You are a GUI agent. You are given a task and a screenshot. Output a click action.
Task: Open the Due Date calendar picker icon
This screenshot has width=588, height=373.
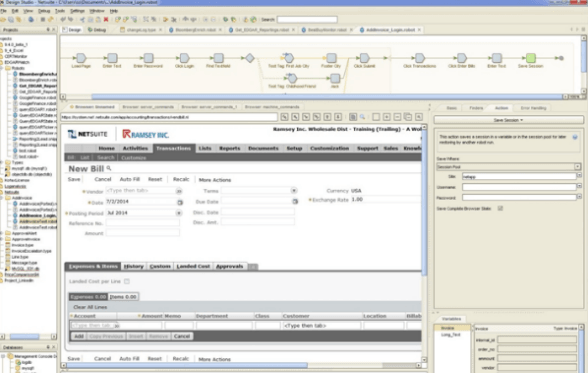pos(295,202)
